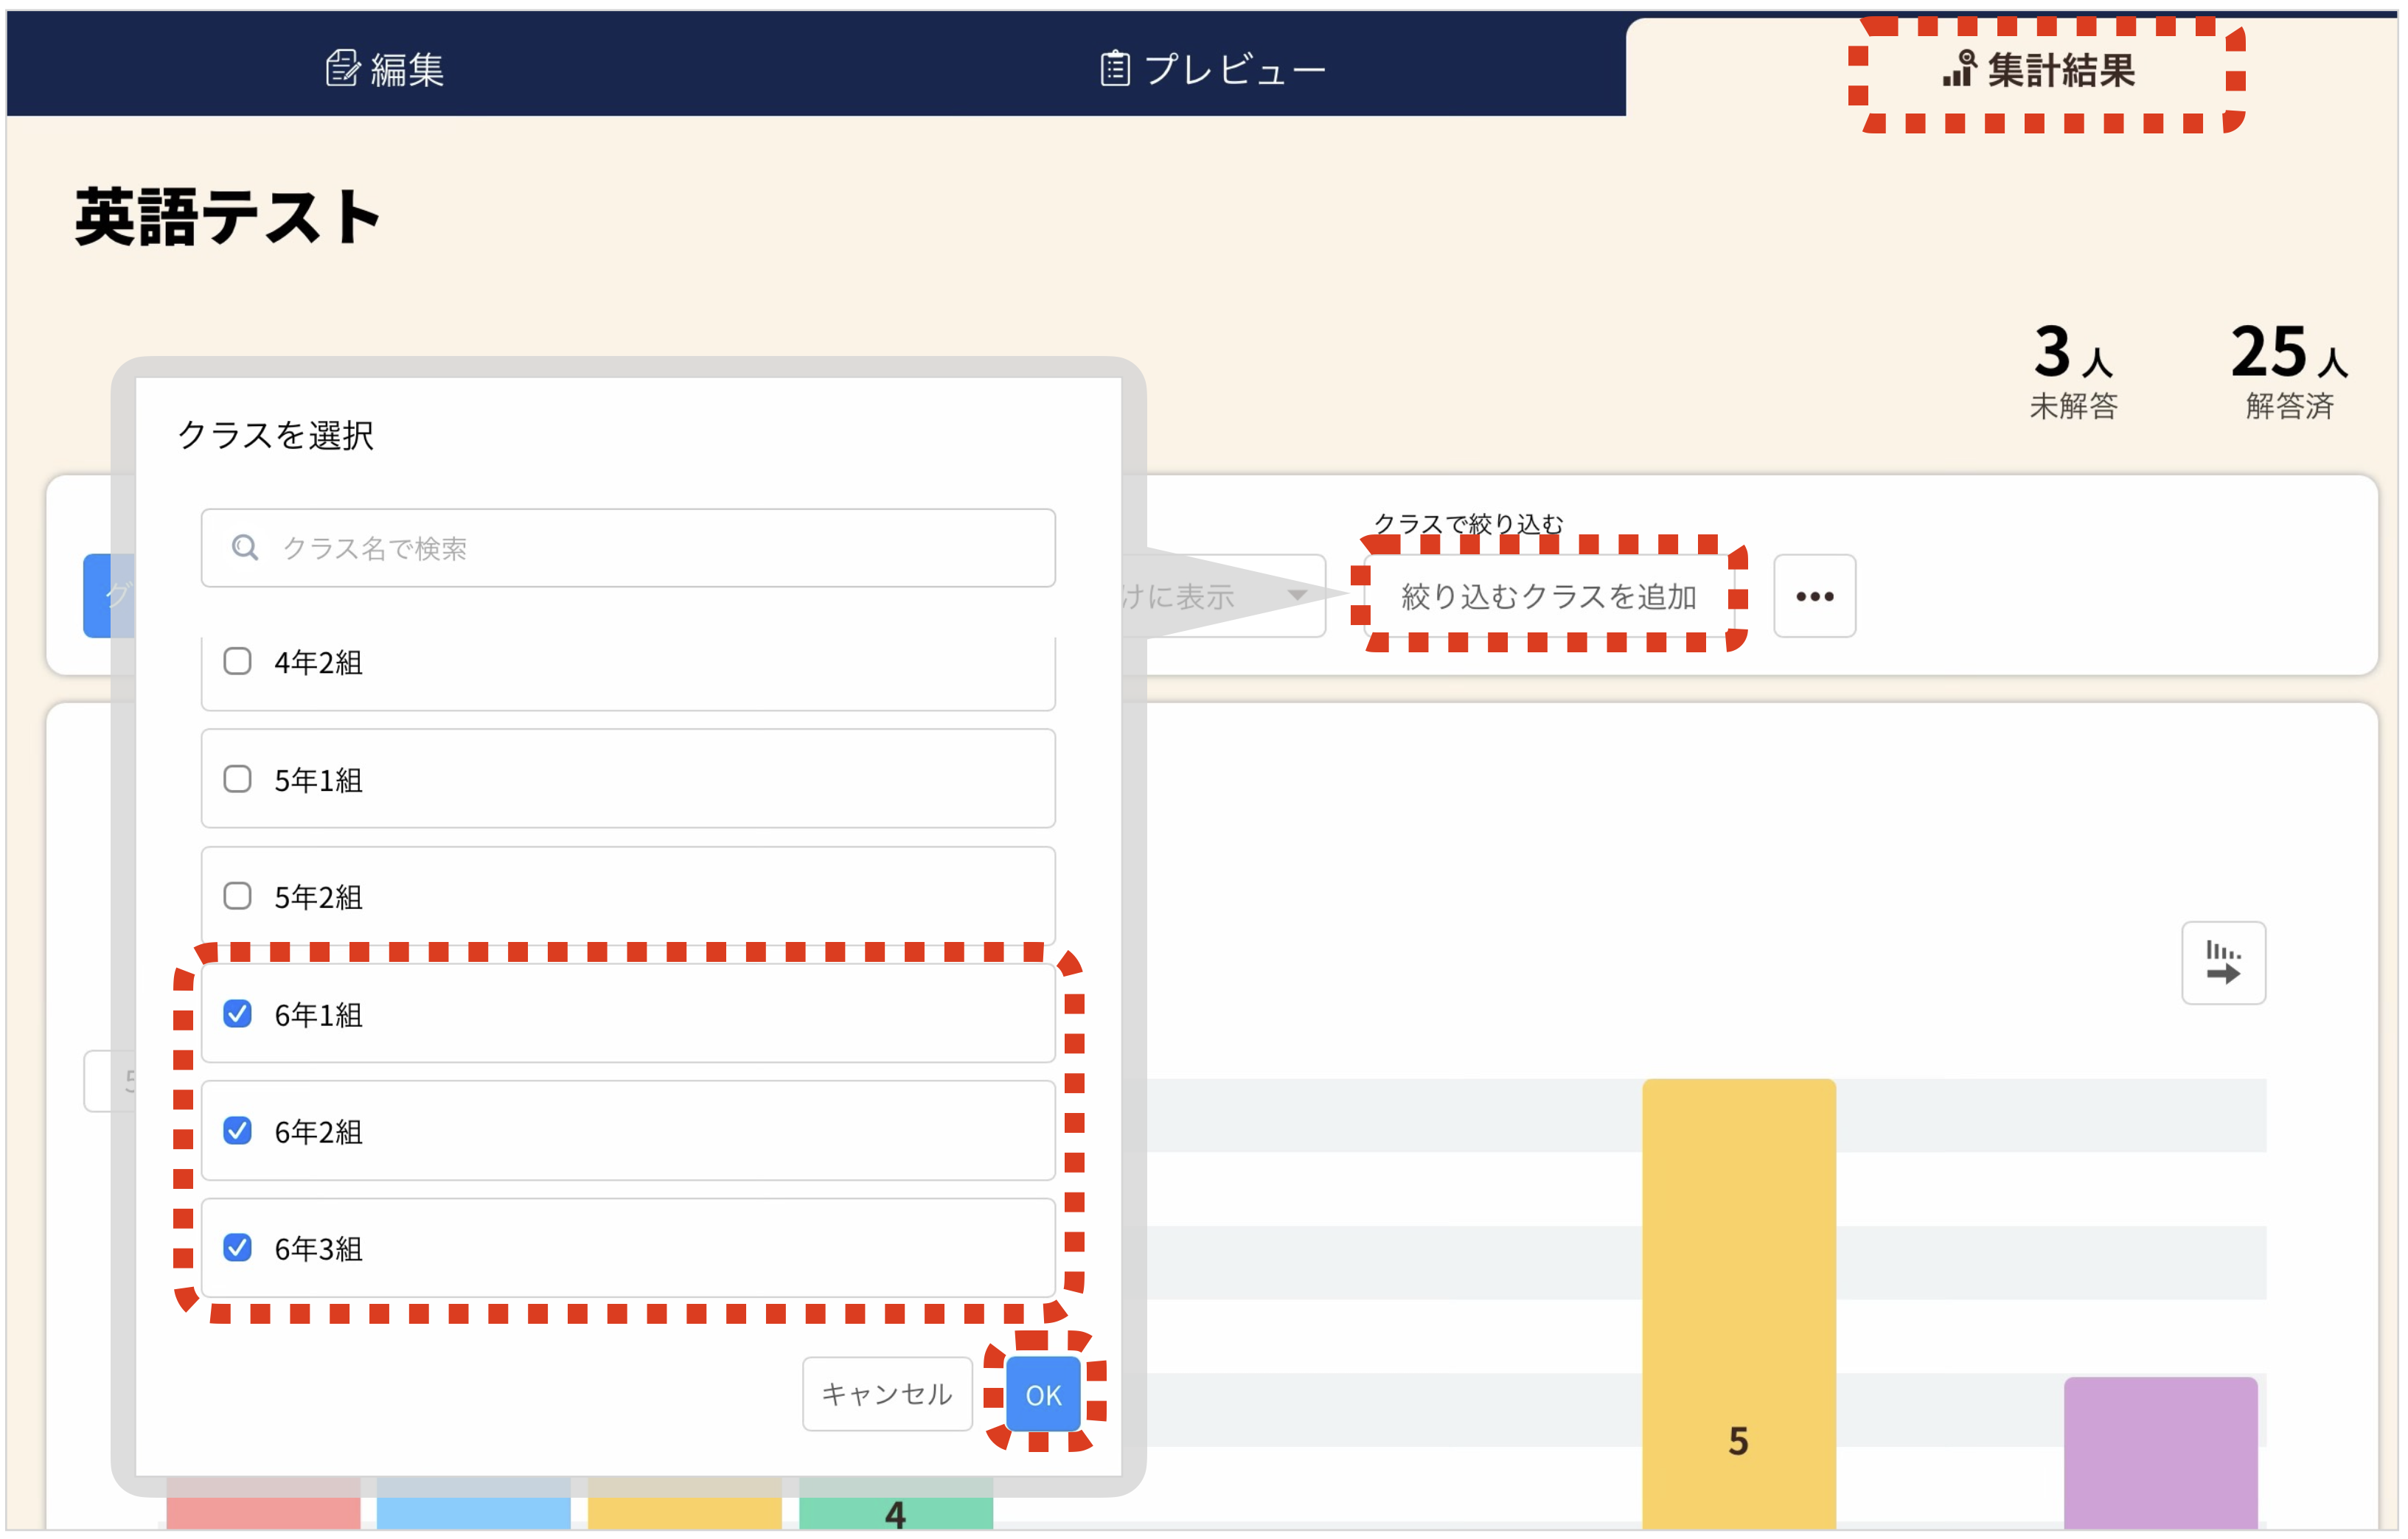This screenshot has width=2408, height=1539.
Task: Select the 5年2組 class row
Action: 628,896
